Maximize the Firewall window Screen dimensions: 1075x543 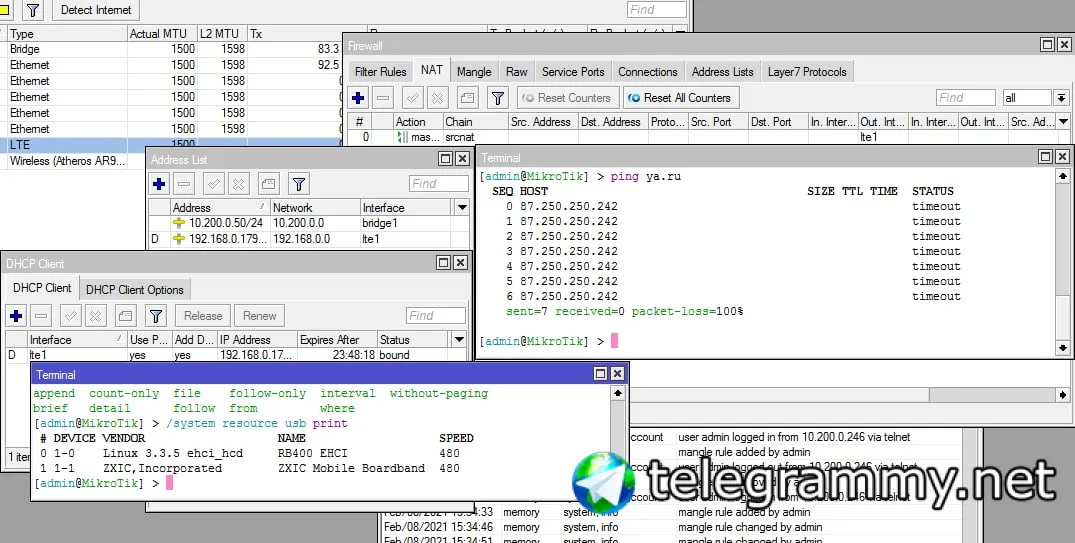(1047, 45)
